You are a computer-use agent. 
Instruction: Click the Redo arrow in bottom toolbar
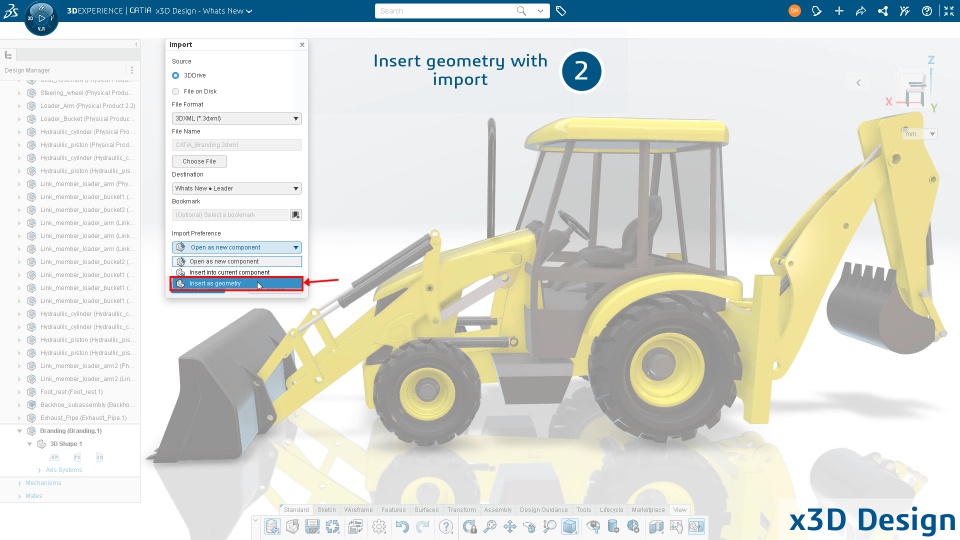[x=422, y=527]
